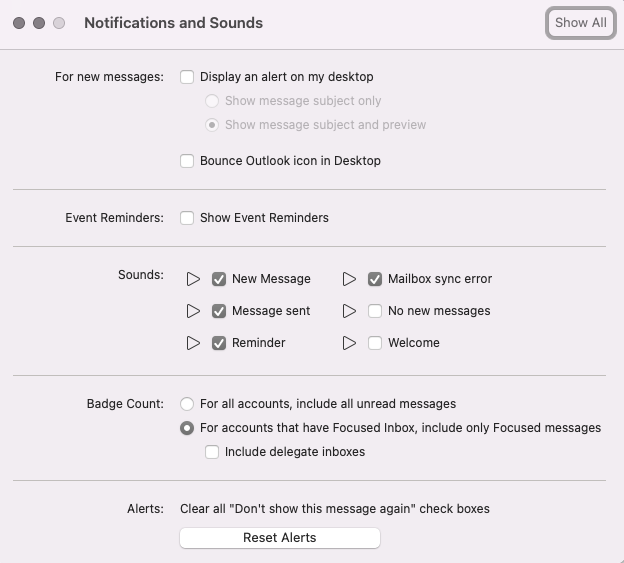Click the Reset Alerts button
This screenshot has height=563, width=624.
[x=280, y=538]
